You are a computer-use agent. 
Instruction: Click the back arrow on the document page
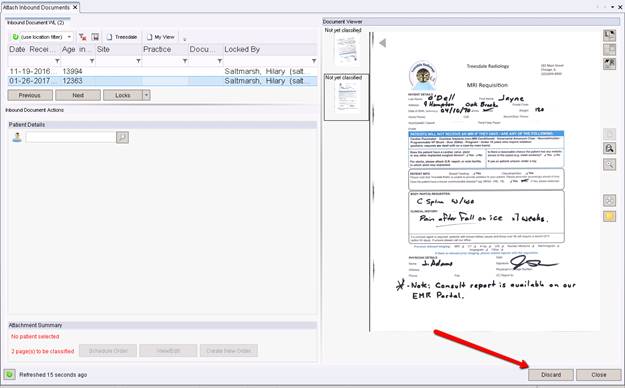point(383,43)
